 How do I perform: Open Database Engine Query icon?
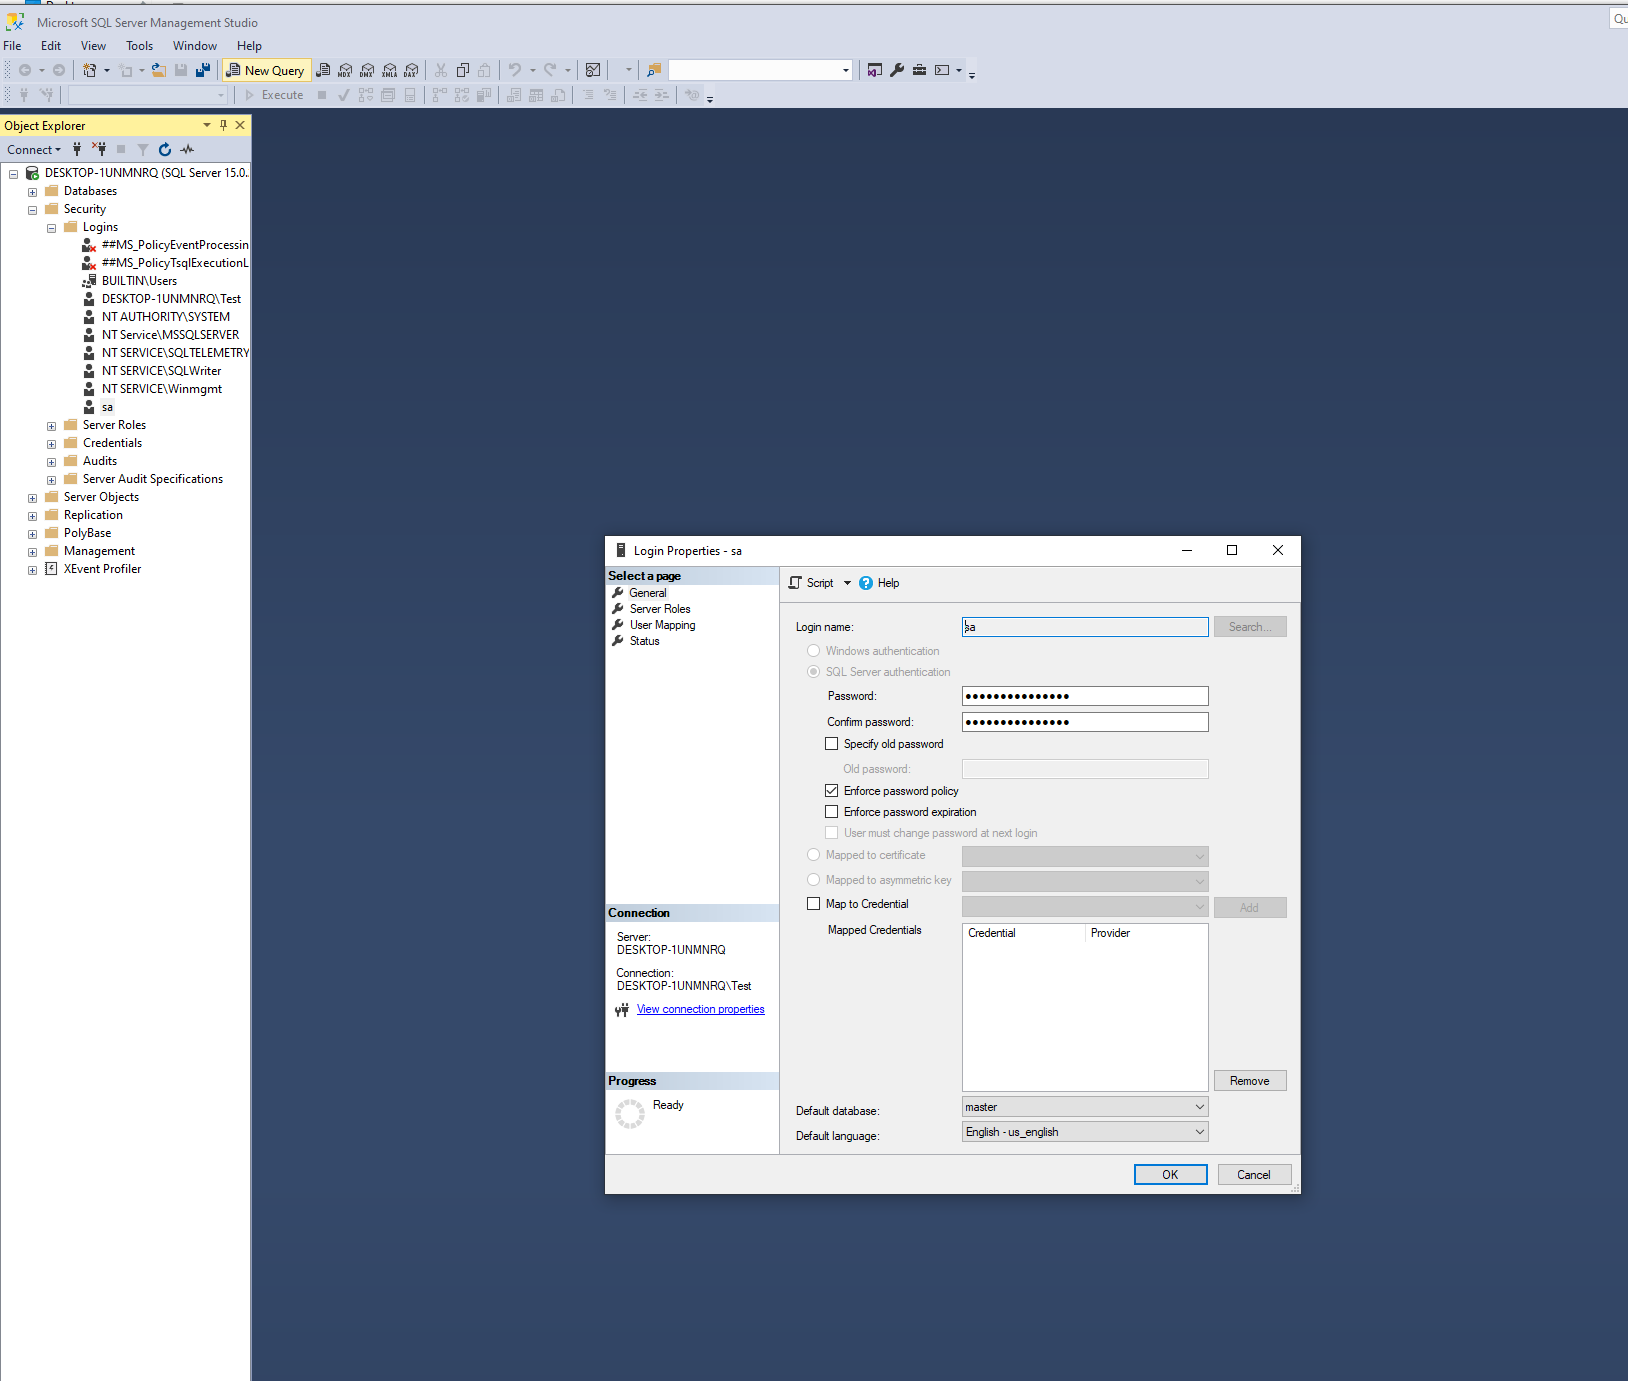324,70
